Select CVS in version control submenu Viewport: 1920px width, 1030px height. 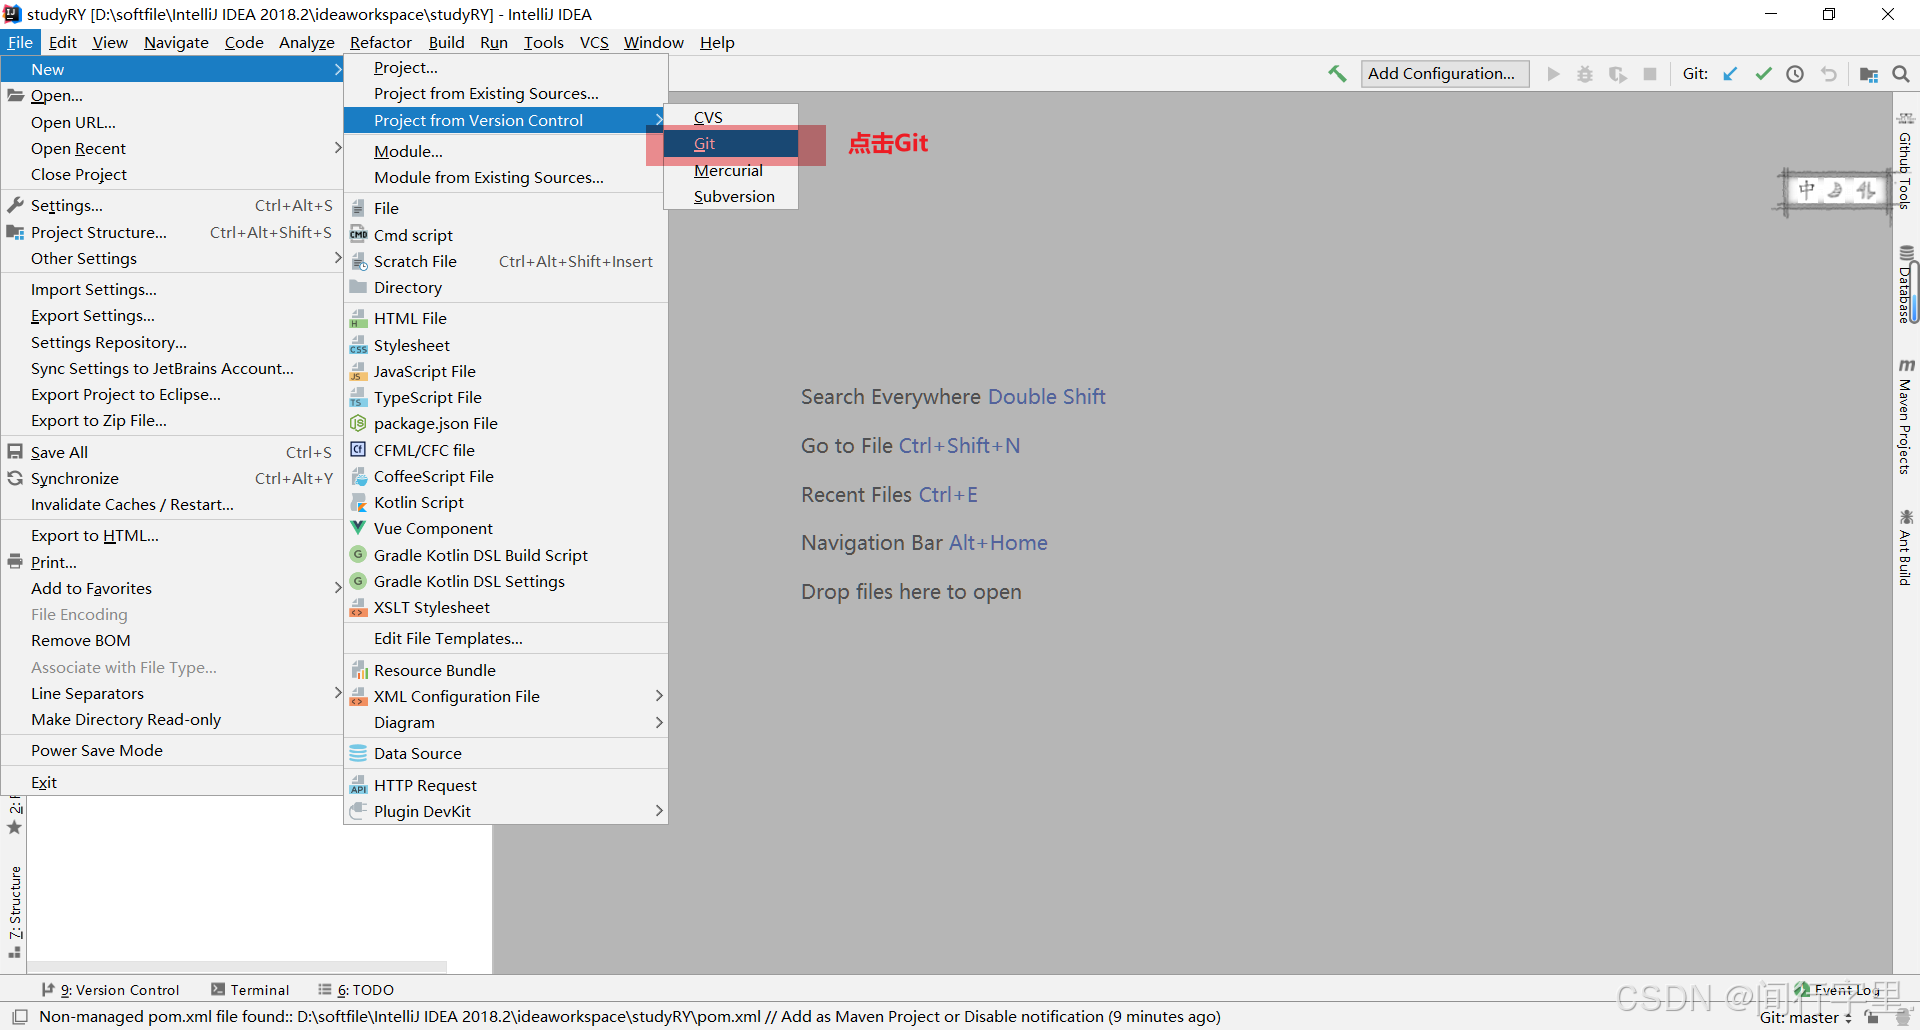coord(731,117)
